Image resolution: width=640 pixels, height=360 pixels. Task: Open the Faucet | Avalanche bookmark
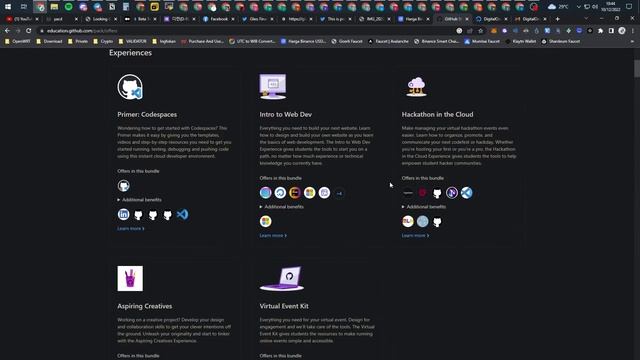pos(388,41)
